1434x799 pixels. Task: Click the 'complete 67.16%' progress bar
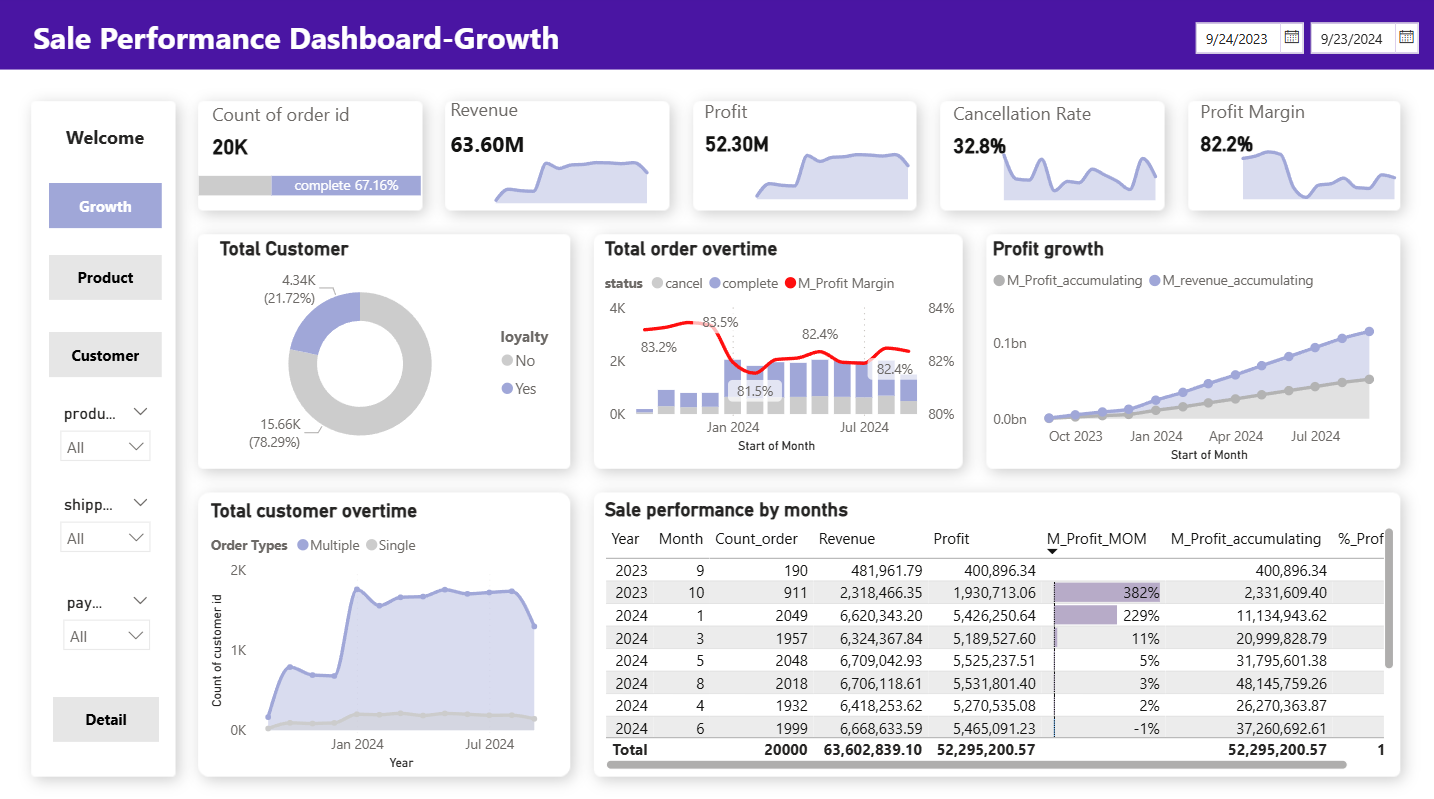pyautogui.click(x=346, y=185)
